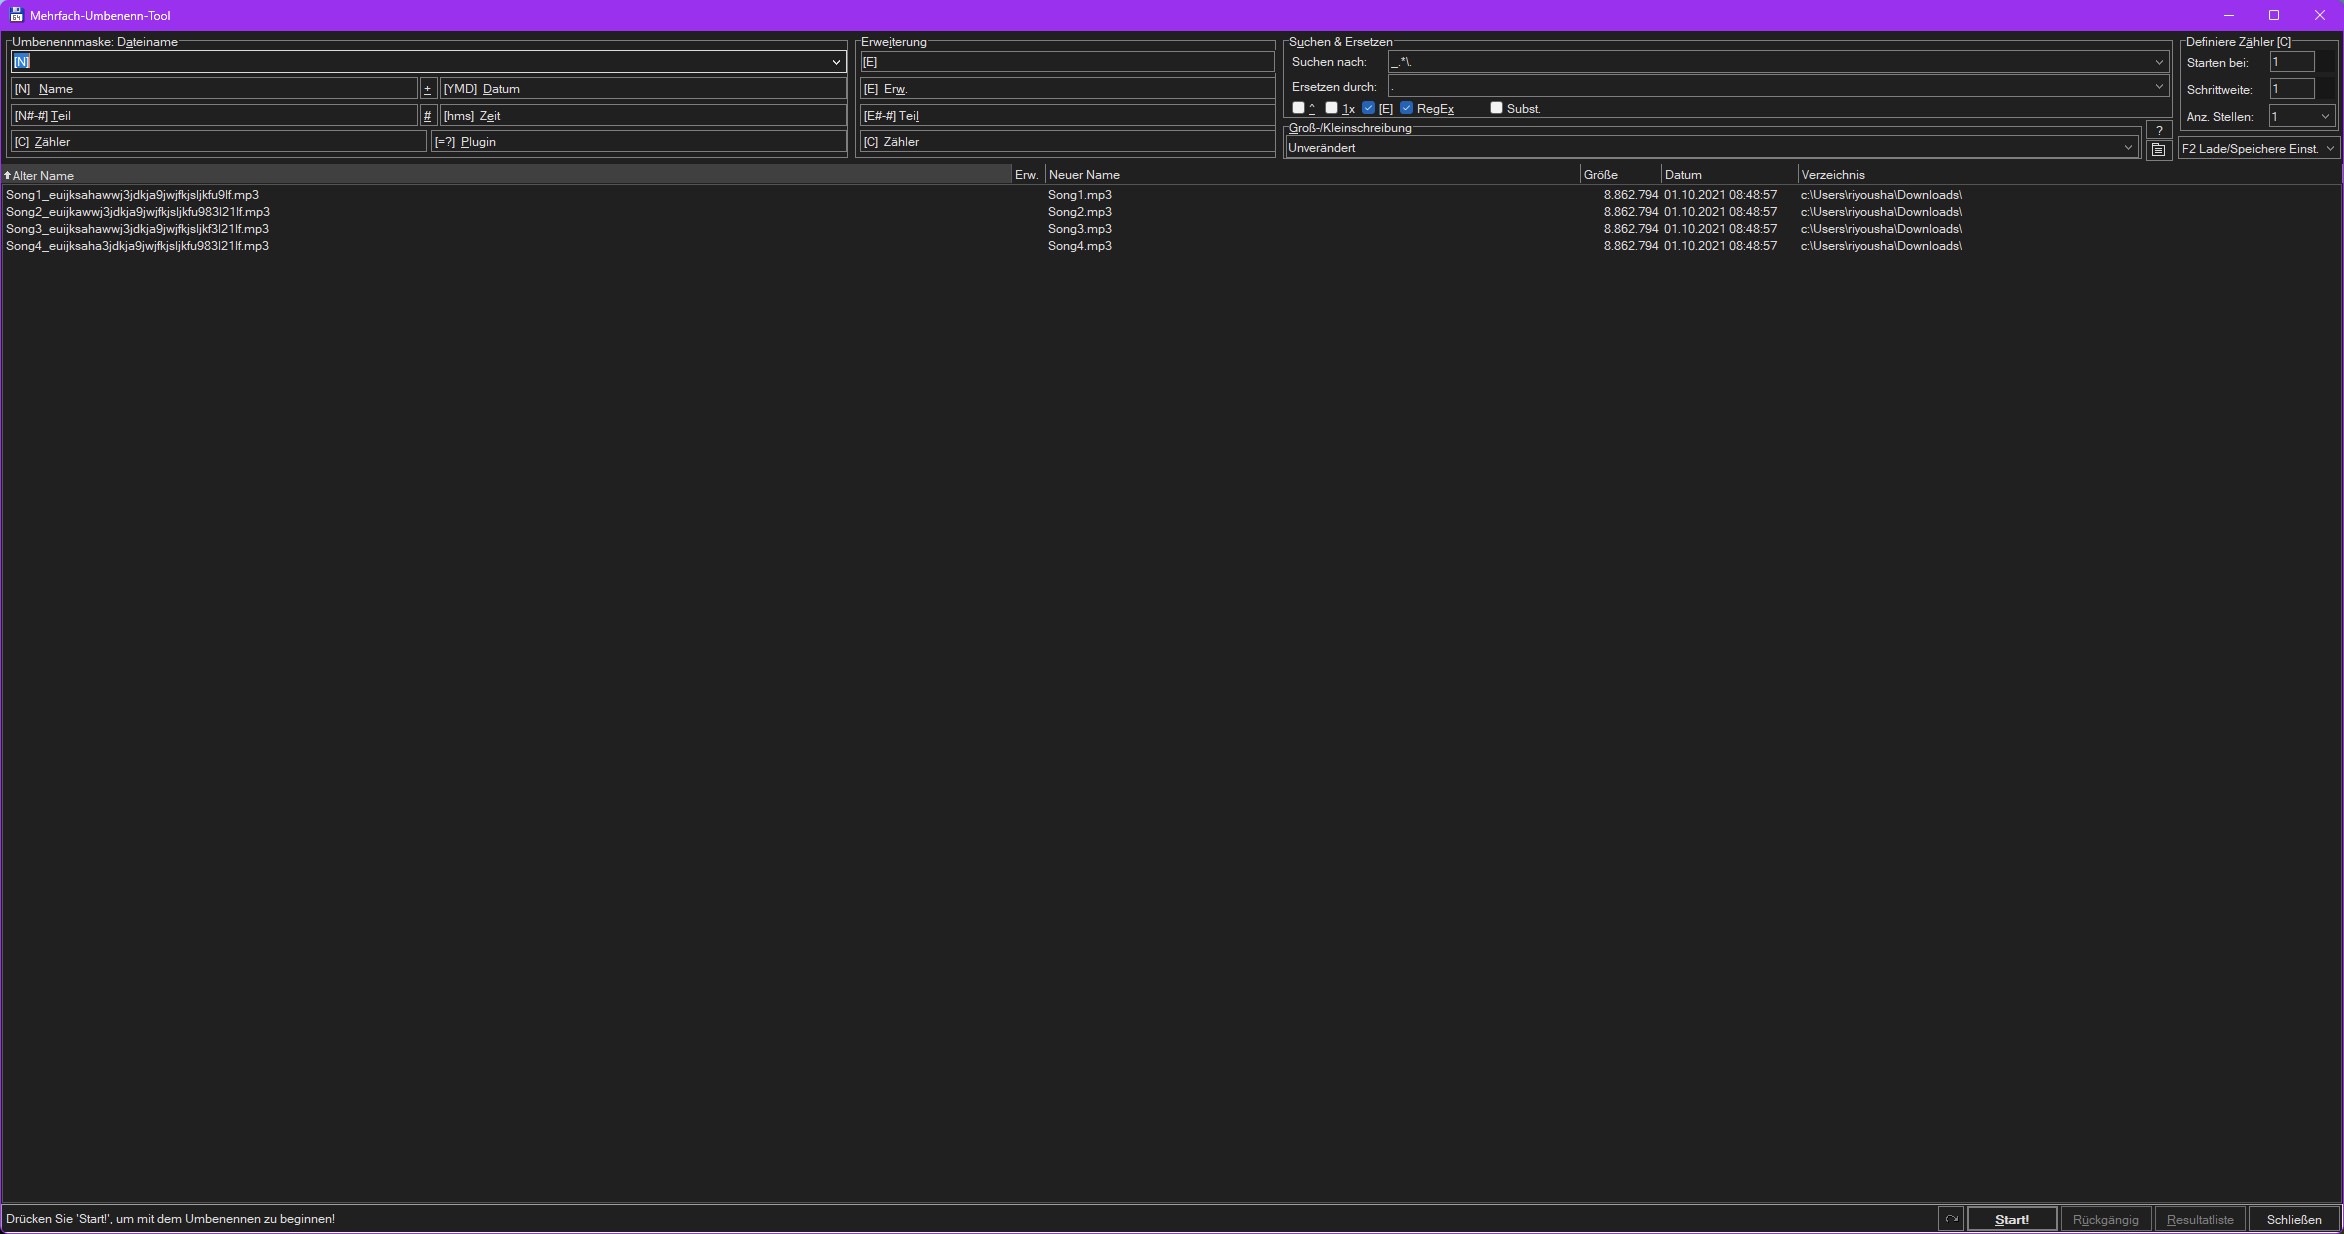This screenshot has width=2344, height=1234.
Task: Click the small plus button beside [N] Name
Action: tap(428, 89)
